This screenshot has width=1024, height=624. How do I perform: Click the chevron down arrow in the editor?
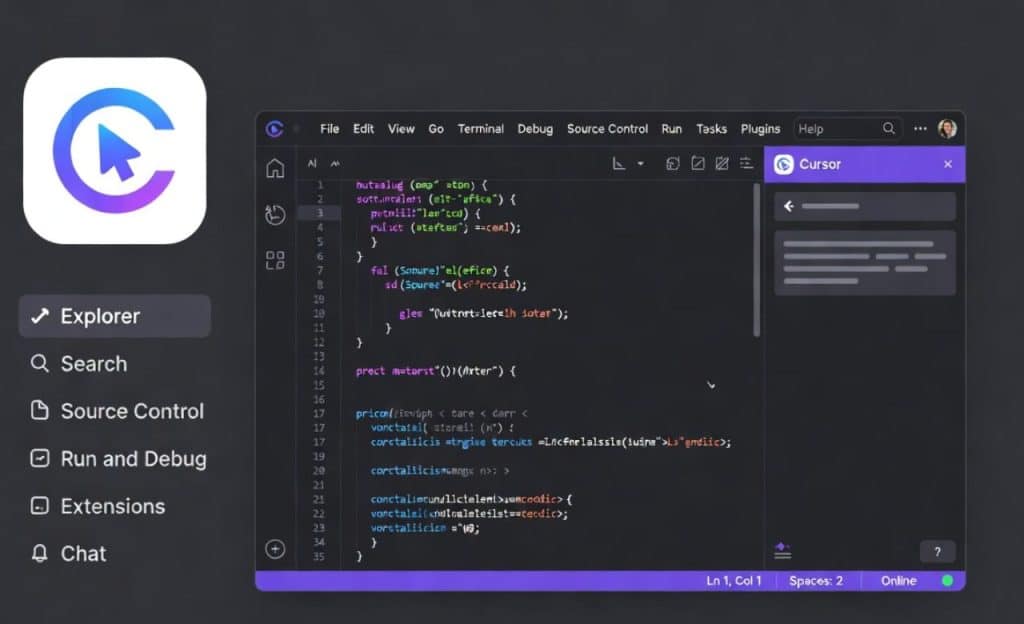(711, 385)
